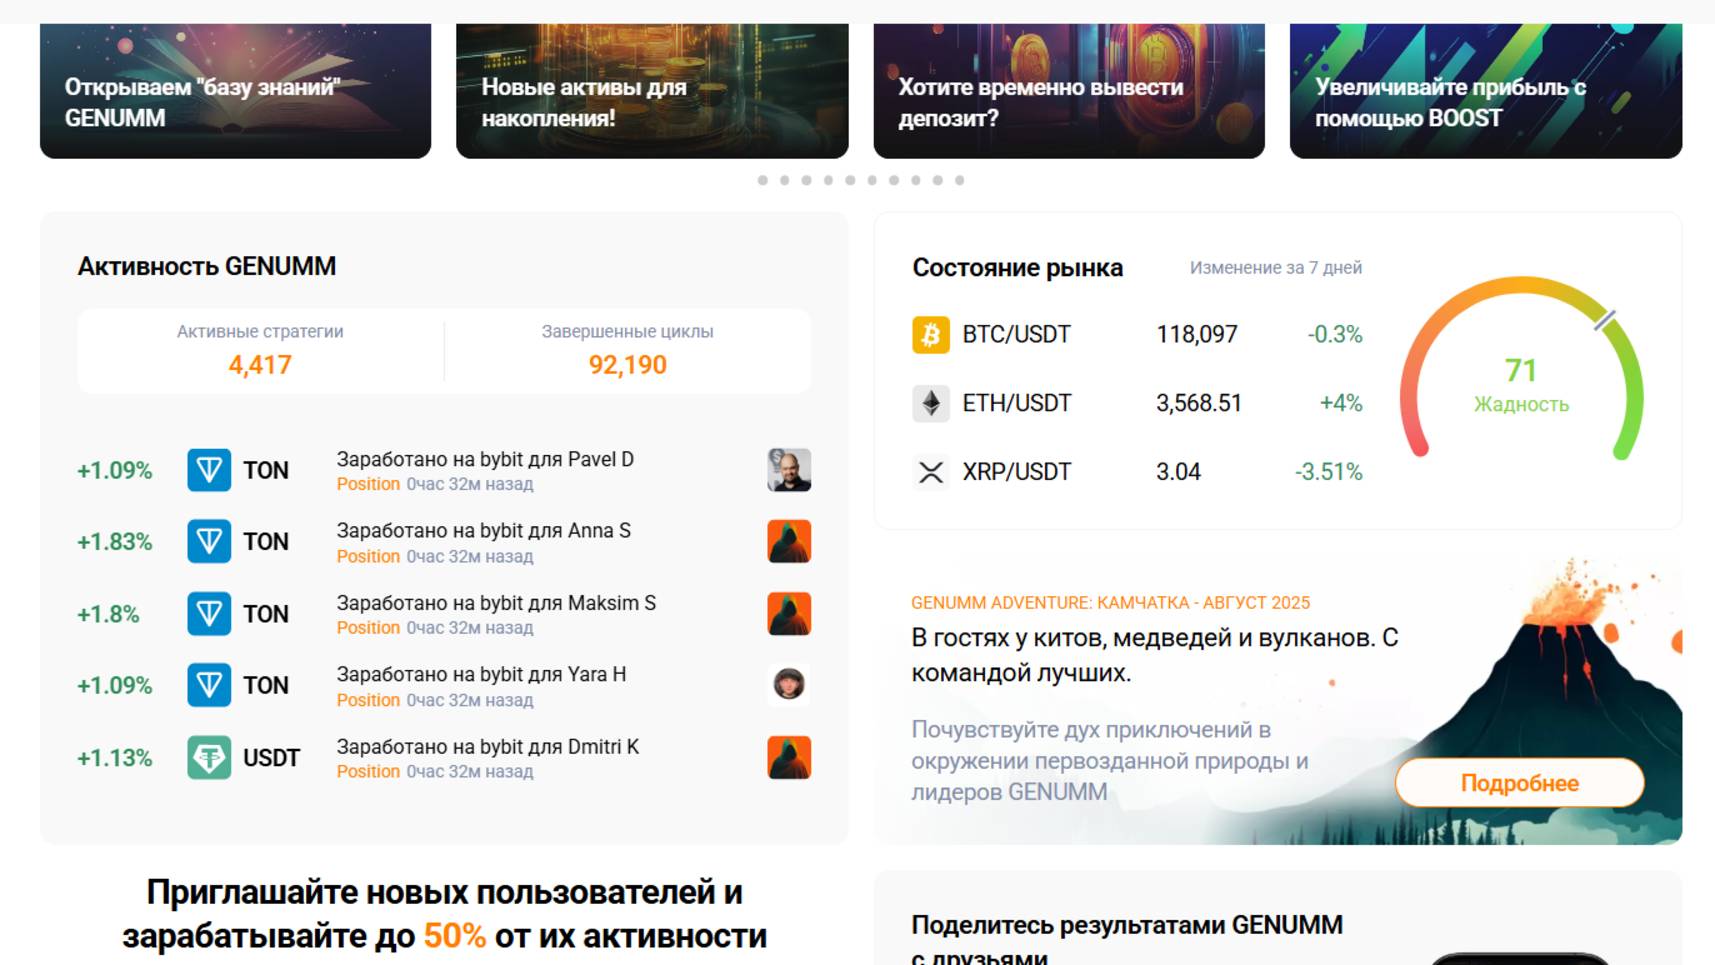Select the TON icon in Anna S's row

[208, 542]
